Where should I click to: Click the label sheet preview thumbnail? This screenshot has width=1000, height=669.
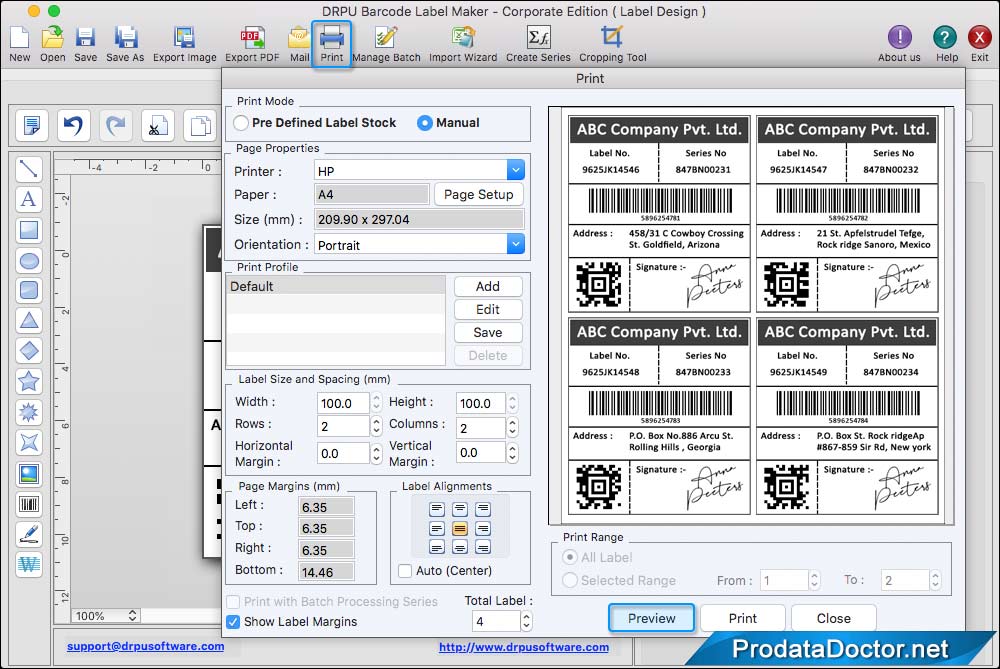[x=753, y=315]
